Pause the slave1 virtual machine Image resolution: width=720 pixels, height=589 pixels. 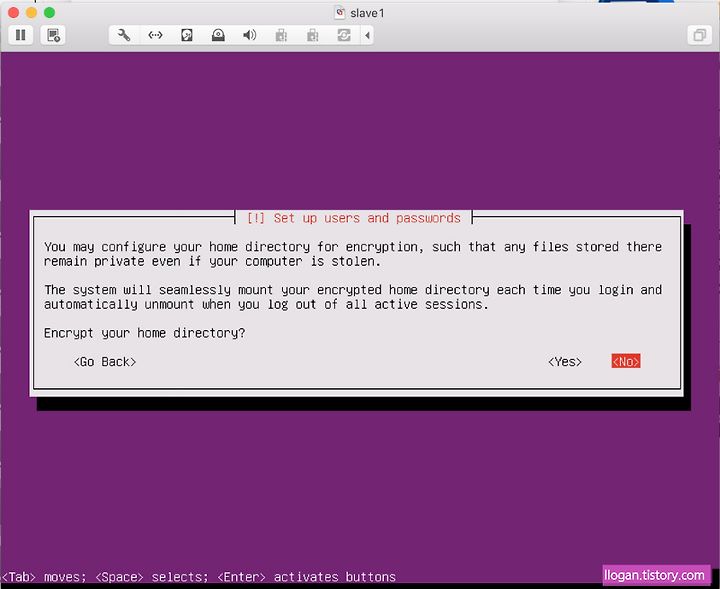coord(21,35)
